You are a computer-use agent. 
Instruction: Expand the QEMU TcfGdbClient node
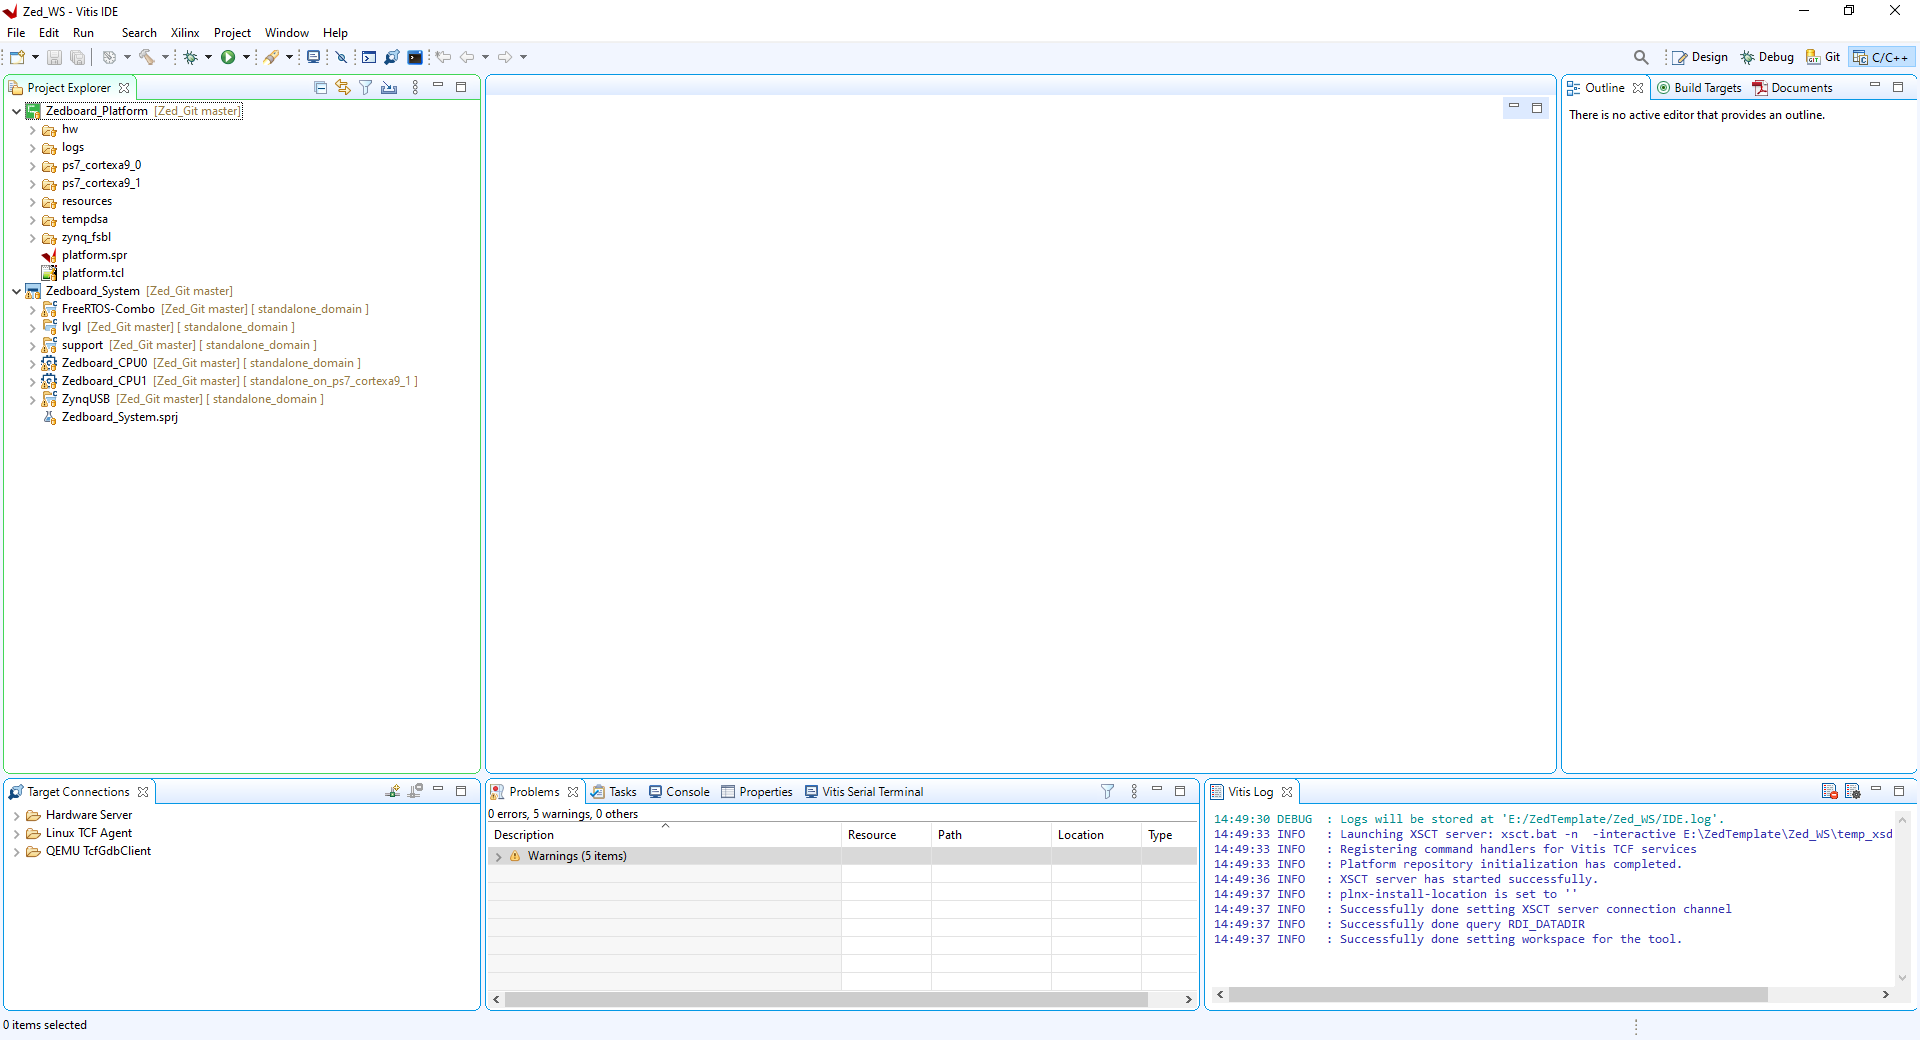(x=17, y=852)
